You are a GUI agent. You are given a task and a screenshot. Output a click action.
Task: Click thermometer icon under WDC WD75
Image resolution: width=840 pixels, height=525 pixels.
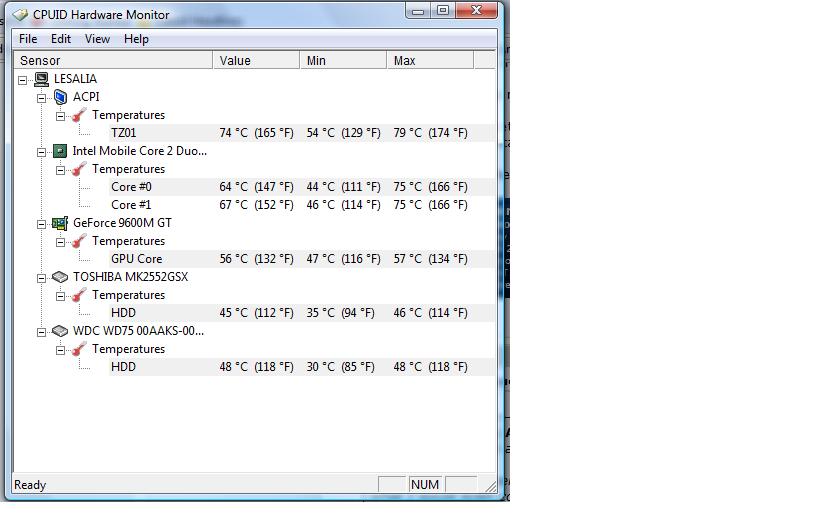click(79, 349)
